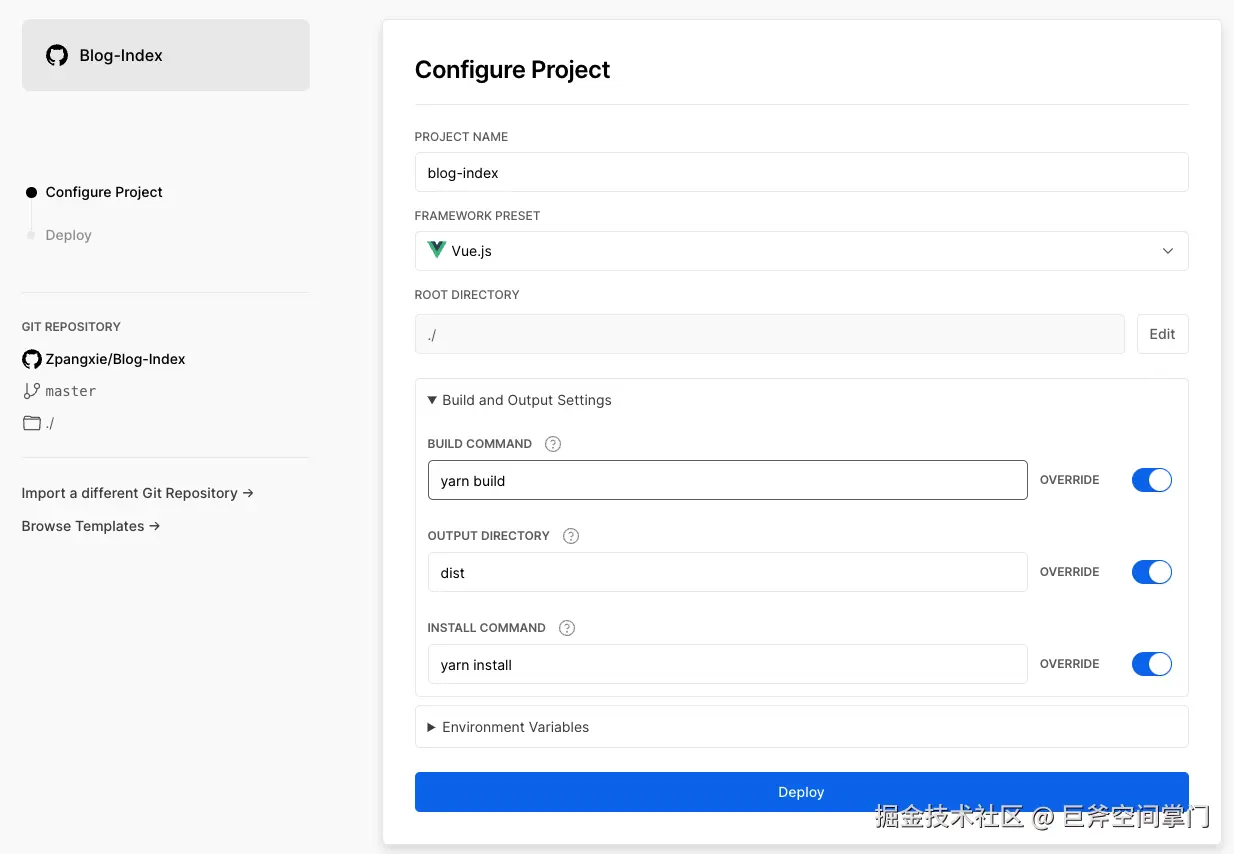Select the Deploy step in sidebar
Screen dimensions: 1234x854
point(68,235)
